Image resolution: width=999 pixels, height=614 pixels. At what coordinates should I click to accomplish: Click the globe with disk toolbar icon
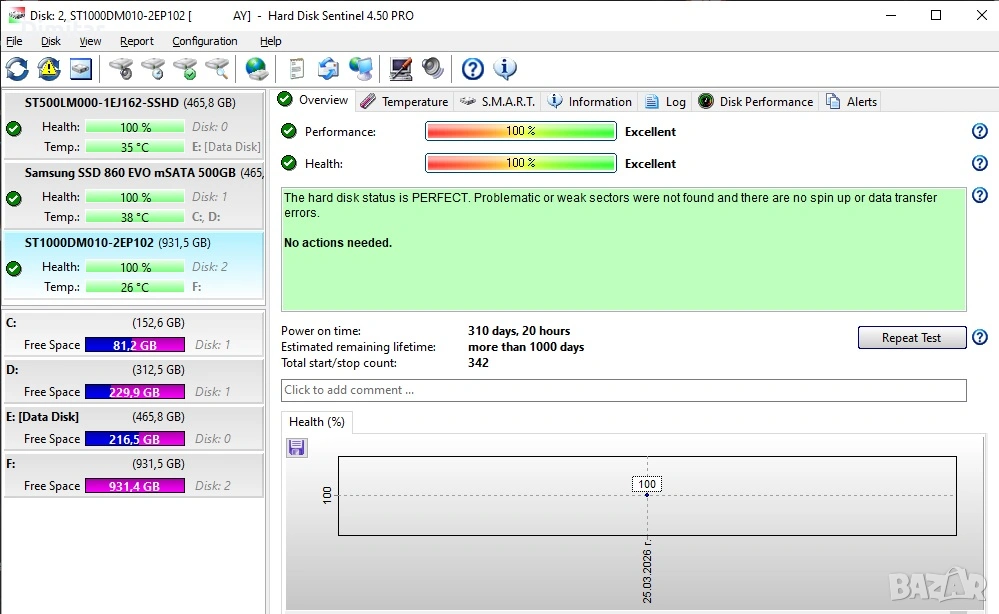pos(257,69)
